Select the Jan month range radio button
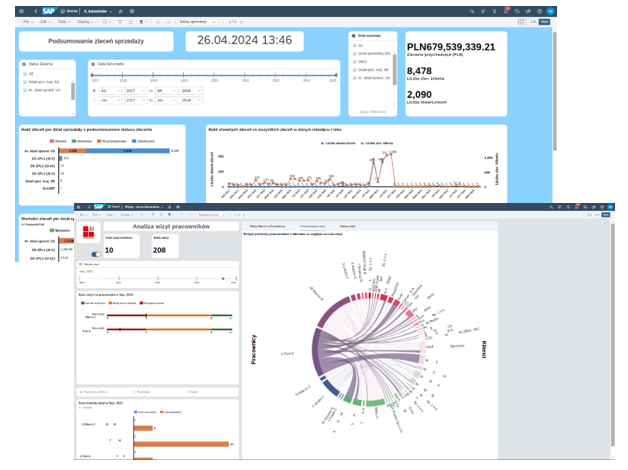Image resolution: width=628 pixels, height=470 pixels. coord(94,99)
